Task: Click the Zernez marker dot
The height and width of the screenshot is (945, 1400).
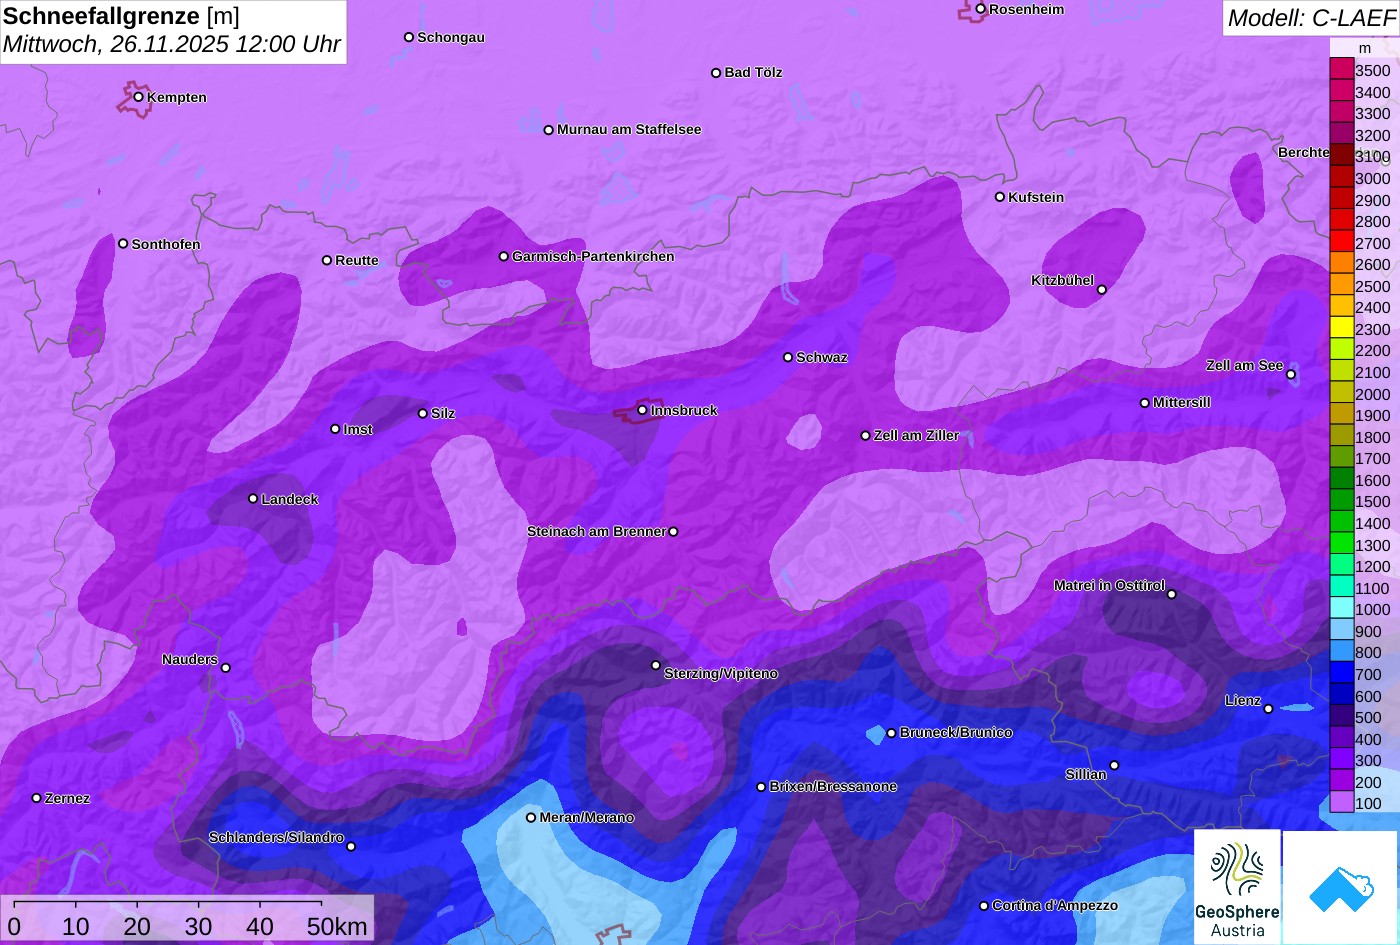Action: [36, 798]
